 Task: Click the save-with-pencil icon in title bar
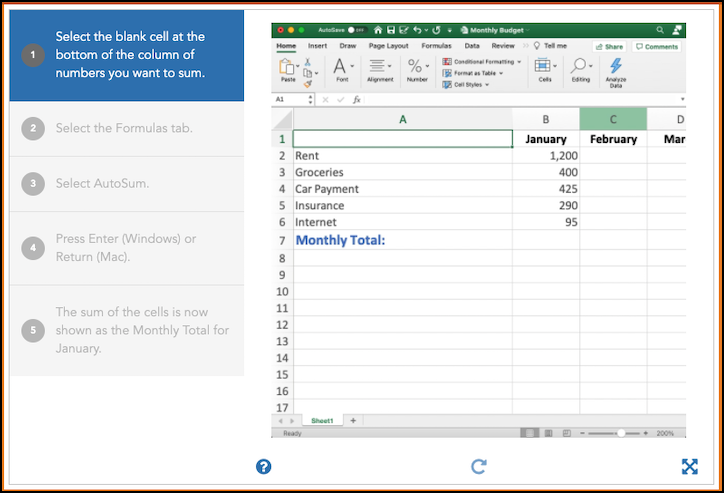(404, 30)
